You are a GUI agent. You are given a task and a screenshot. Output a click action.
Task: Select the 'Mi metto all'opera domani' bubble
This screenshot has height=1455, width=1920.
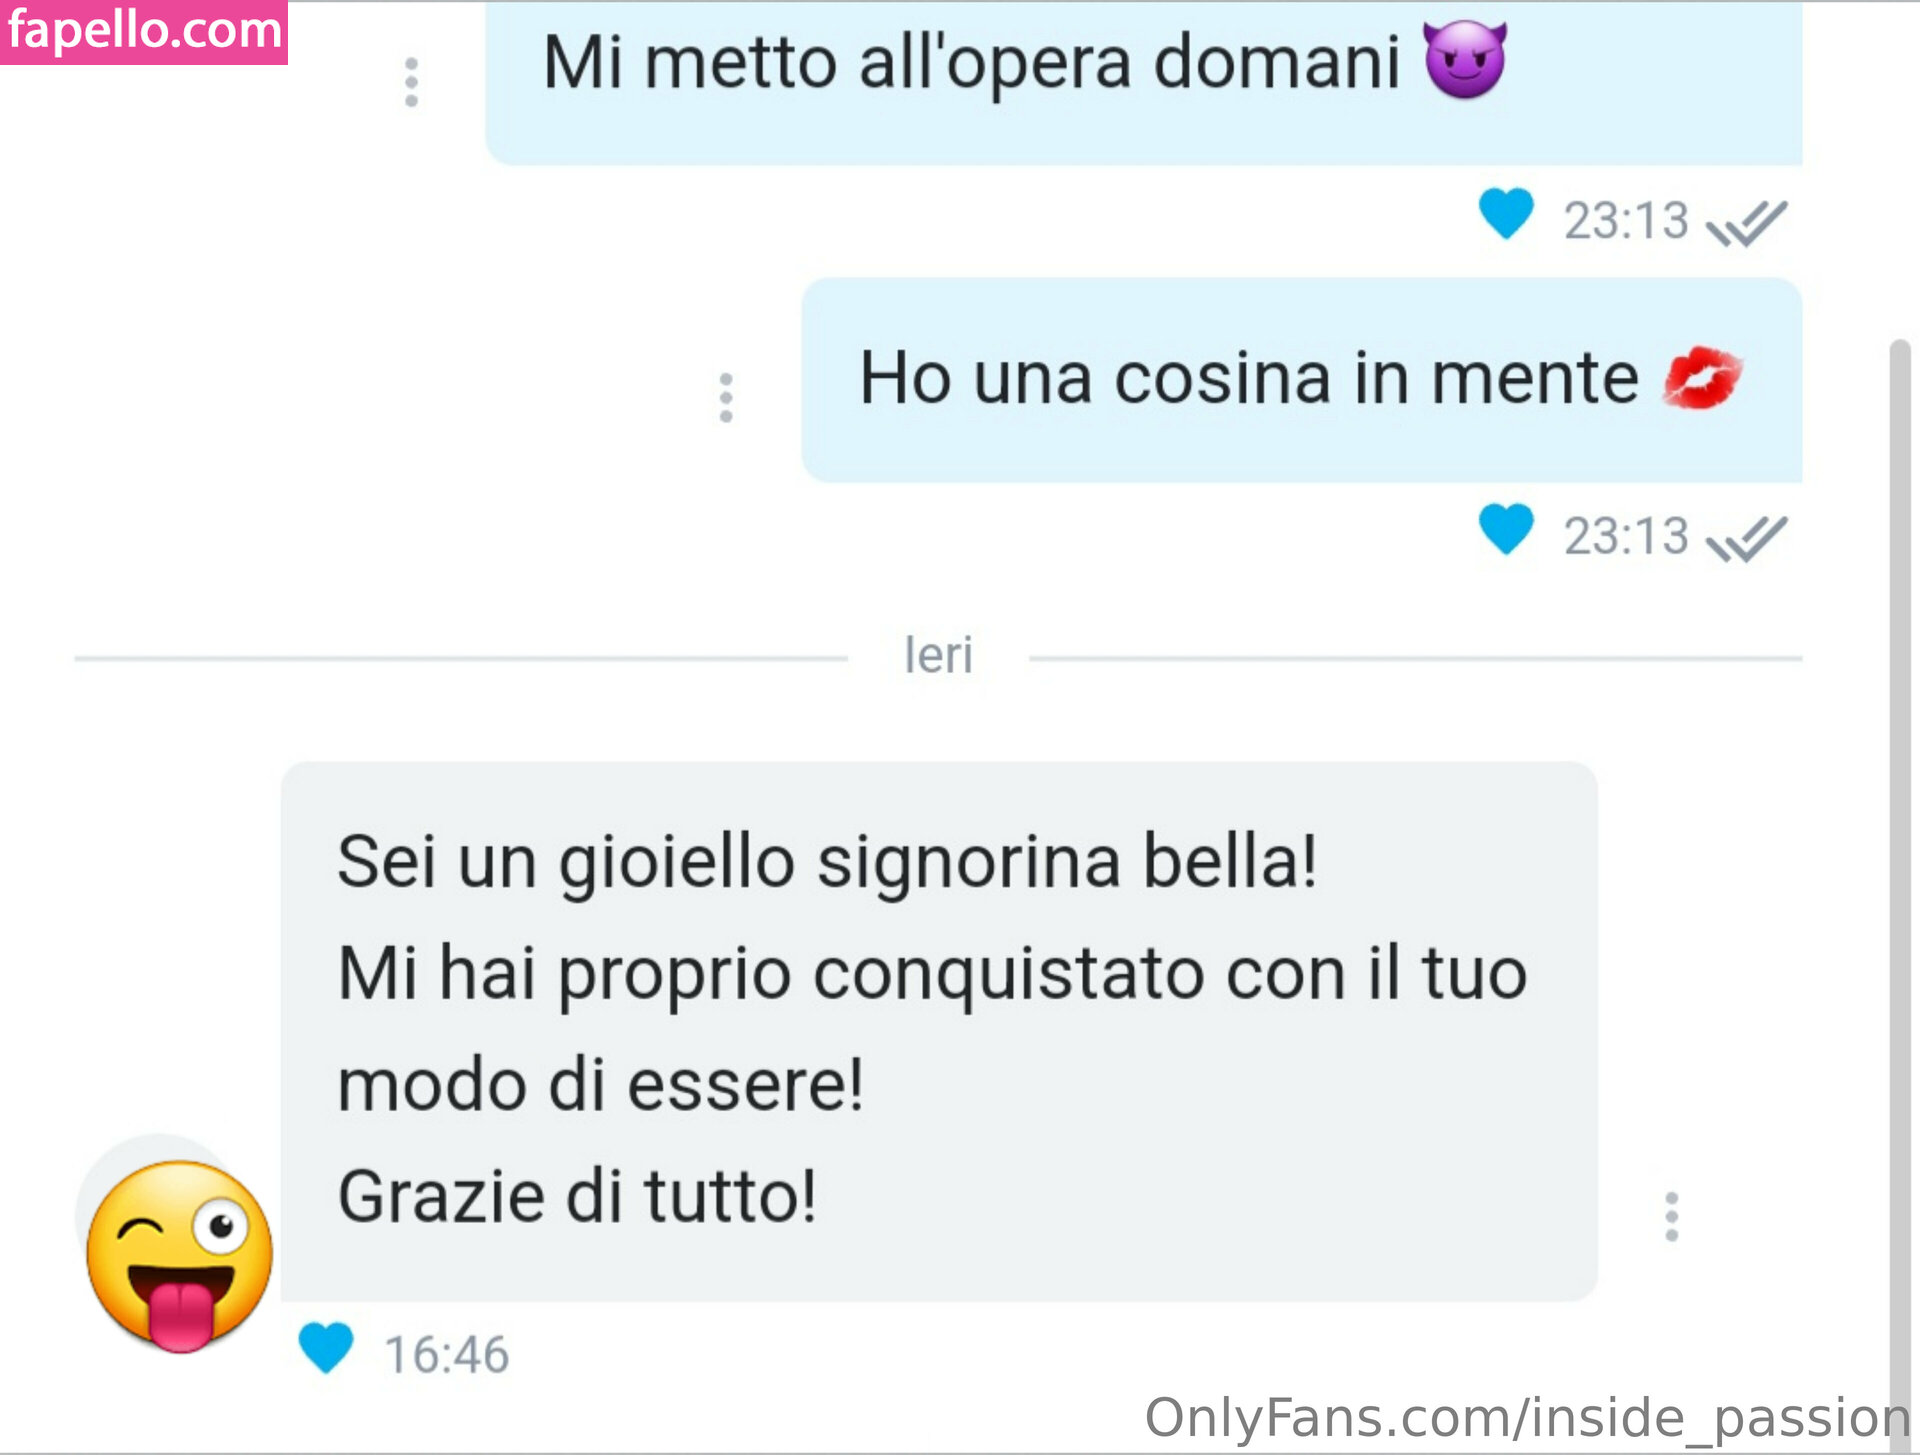pyautogui.click(x=1144, y=82)
